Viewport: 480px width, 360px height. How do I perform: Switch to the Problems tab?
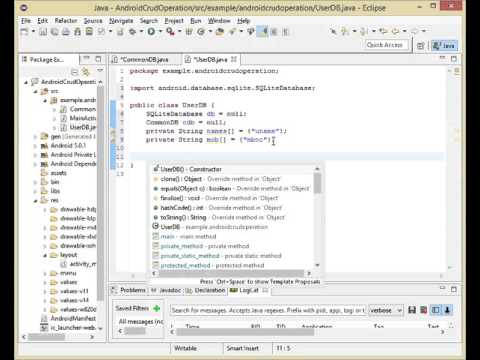pyautogui.click(x=129, y=290)
